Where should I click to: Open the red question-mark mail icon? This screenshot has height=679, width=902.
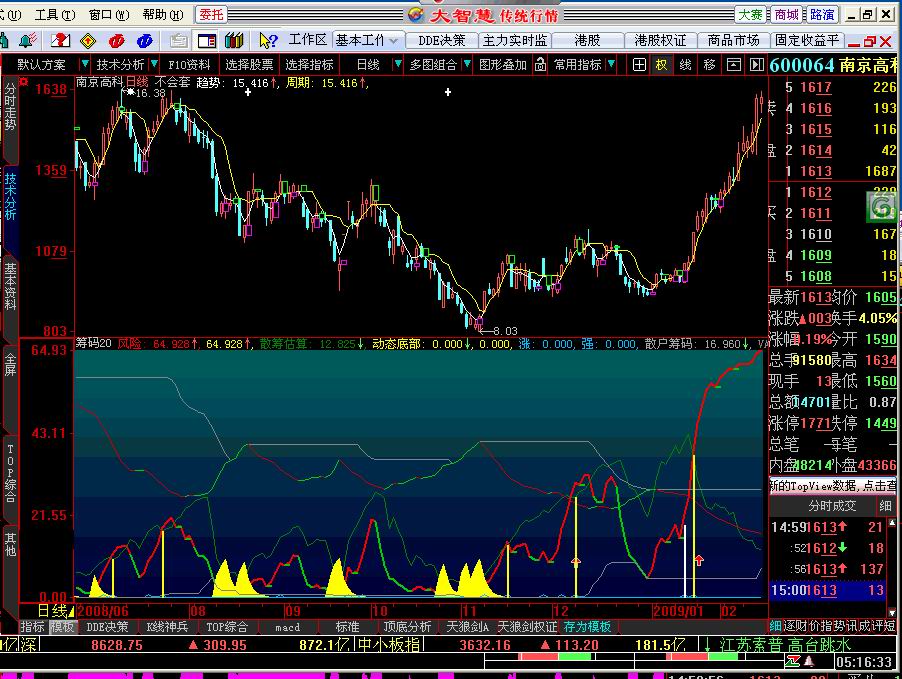pos(60,40)
